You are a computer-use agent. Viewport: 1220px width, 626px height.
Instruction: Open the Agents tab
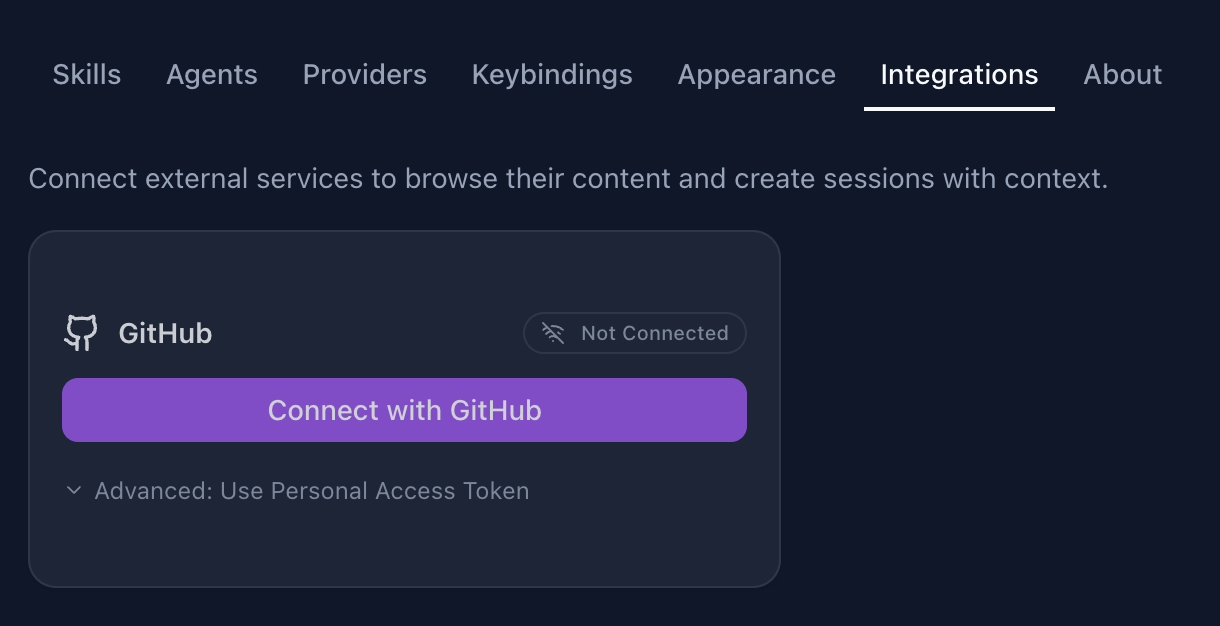pyautogui.click(x=211, y=74)
